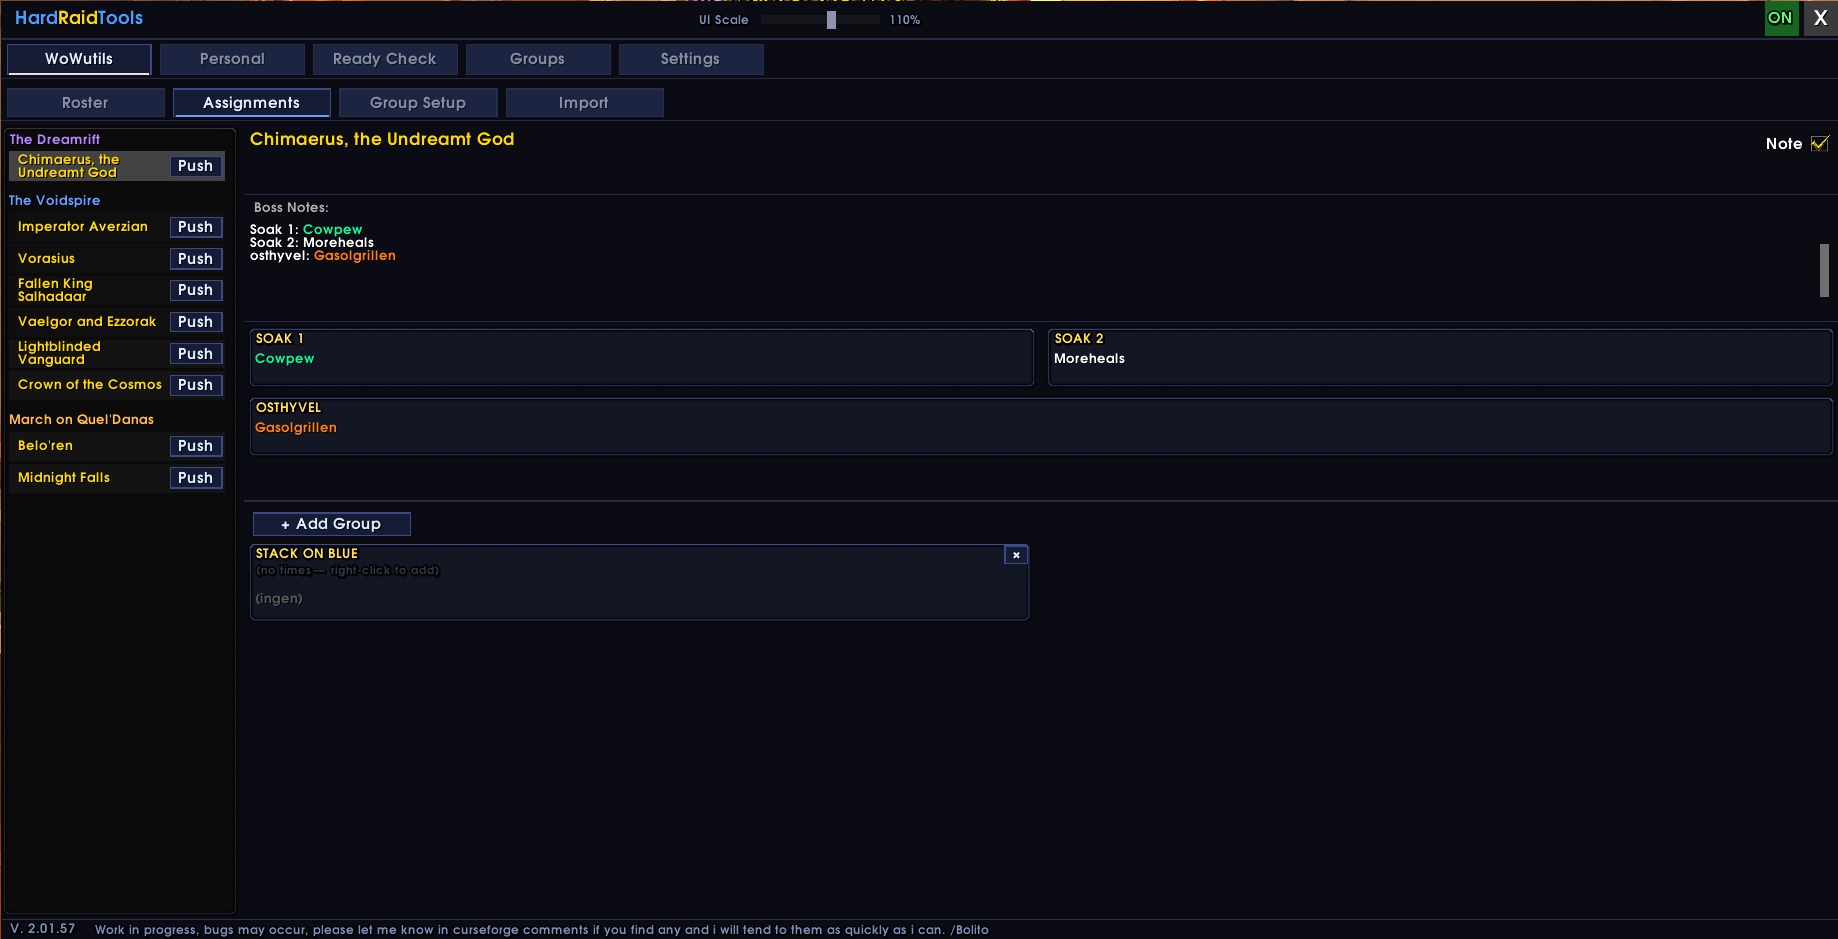1838x939 pixels.
Task: Click the Boss Notes scrollbar
Action: click(1824, 270)
